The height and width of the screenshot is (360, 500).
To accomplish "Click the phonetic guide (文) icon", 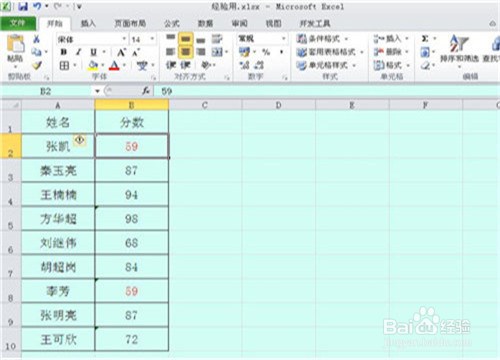I will click(142, 65).
